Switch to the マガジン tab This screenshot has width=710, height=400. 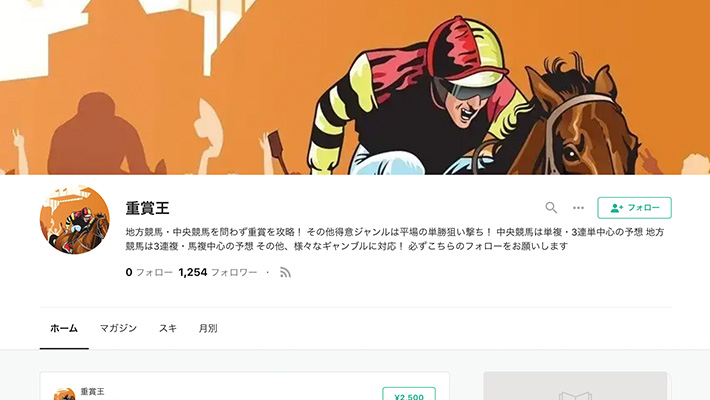118,328
